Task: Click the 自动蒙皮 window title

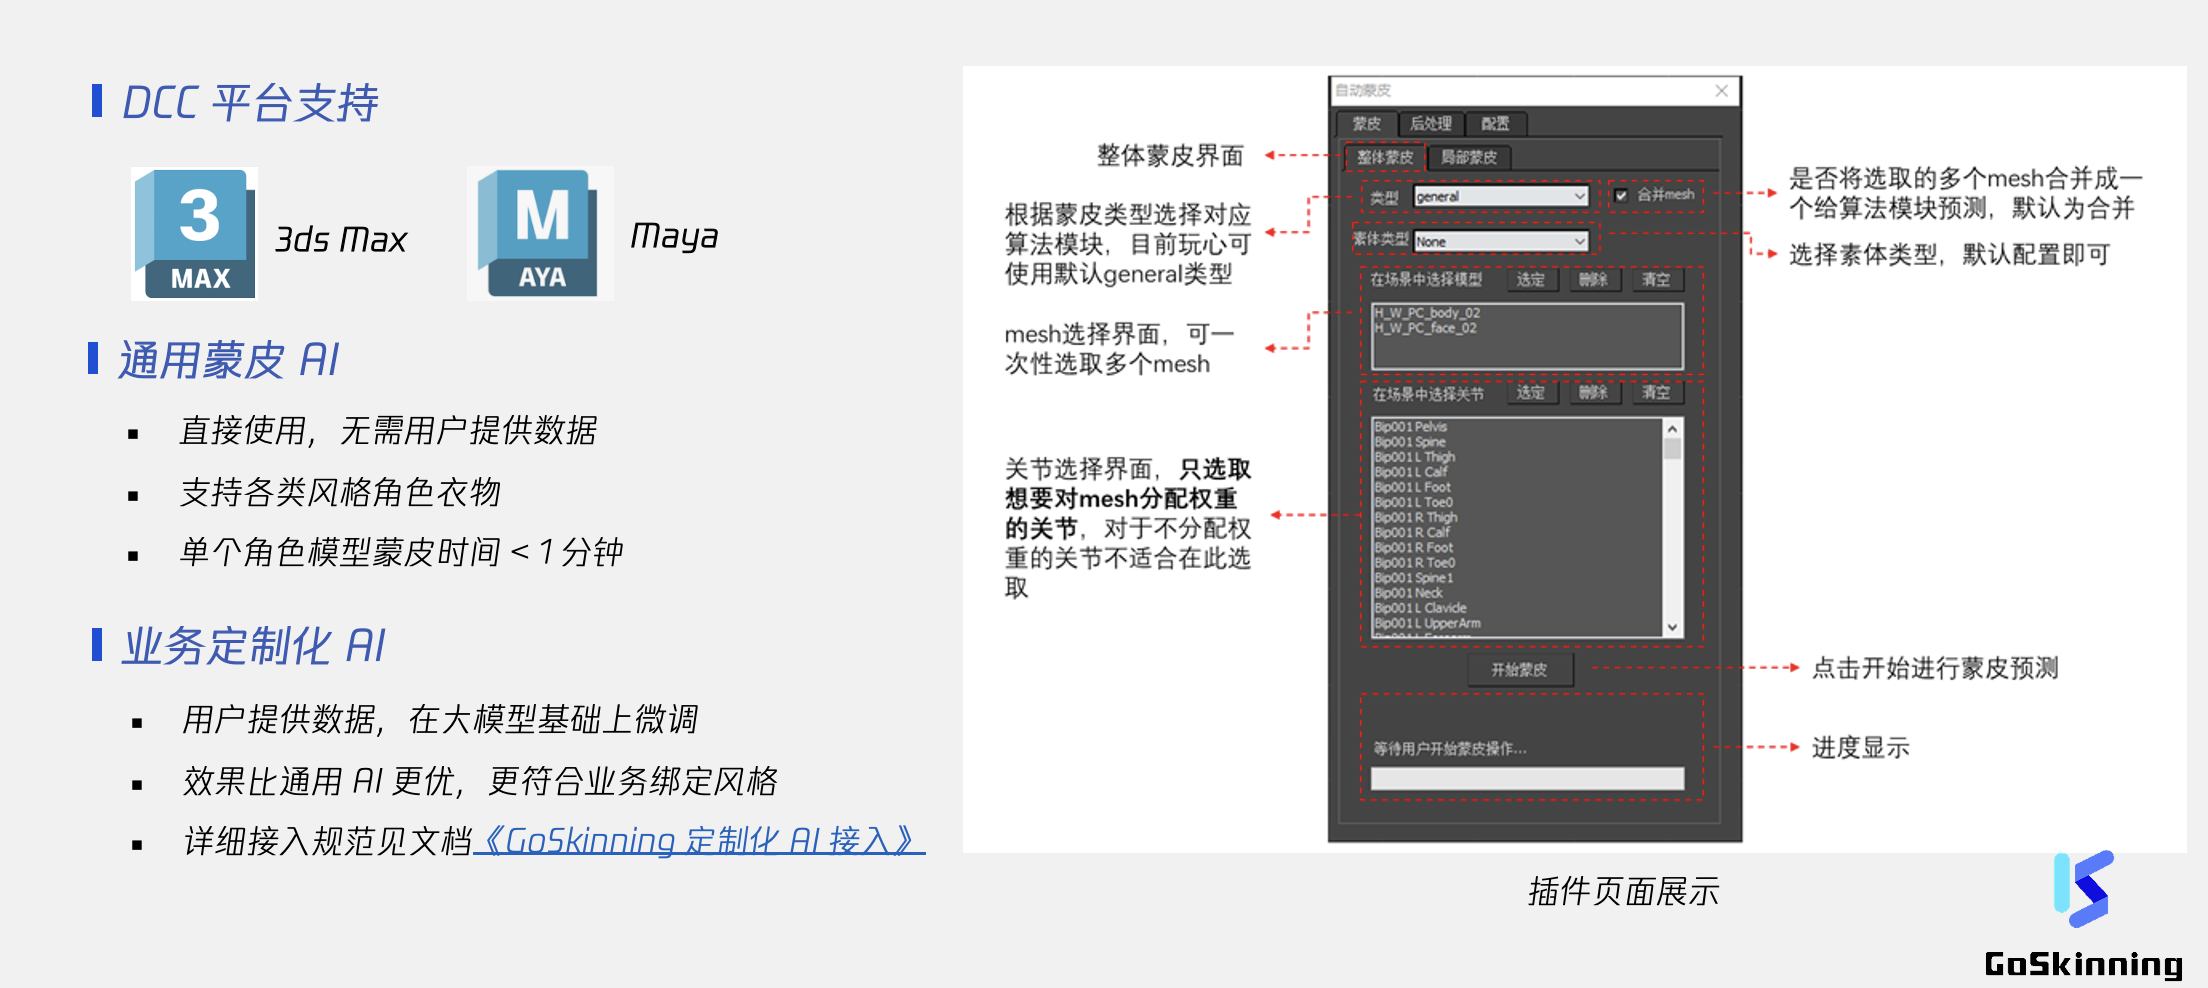Action: (x=1363, y=90)
